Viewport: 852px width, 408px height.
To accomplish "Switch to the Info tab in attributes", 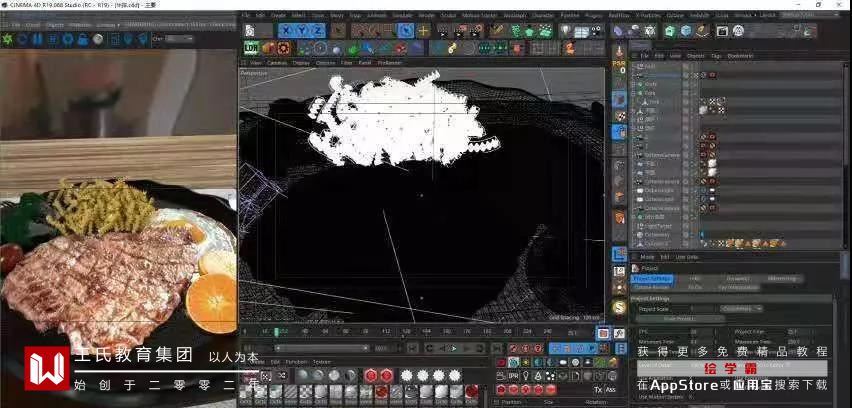I will tap(695, 279).
